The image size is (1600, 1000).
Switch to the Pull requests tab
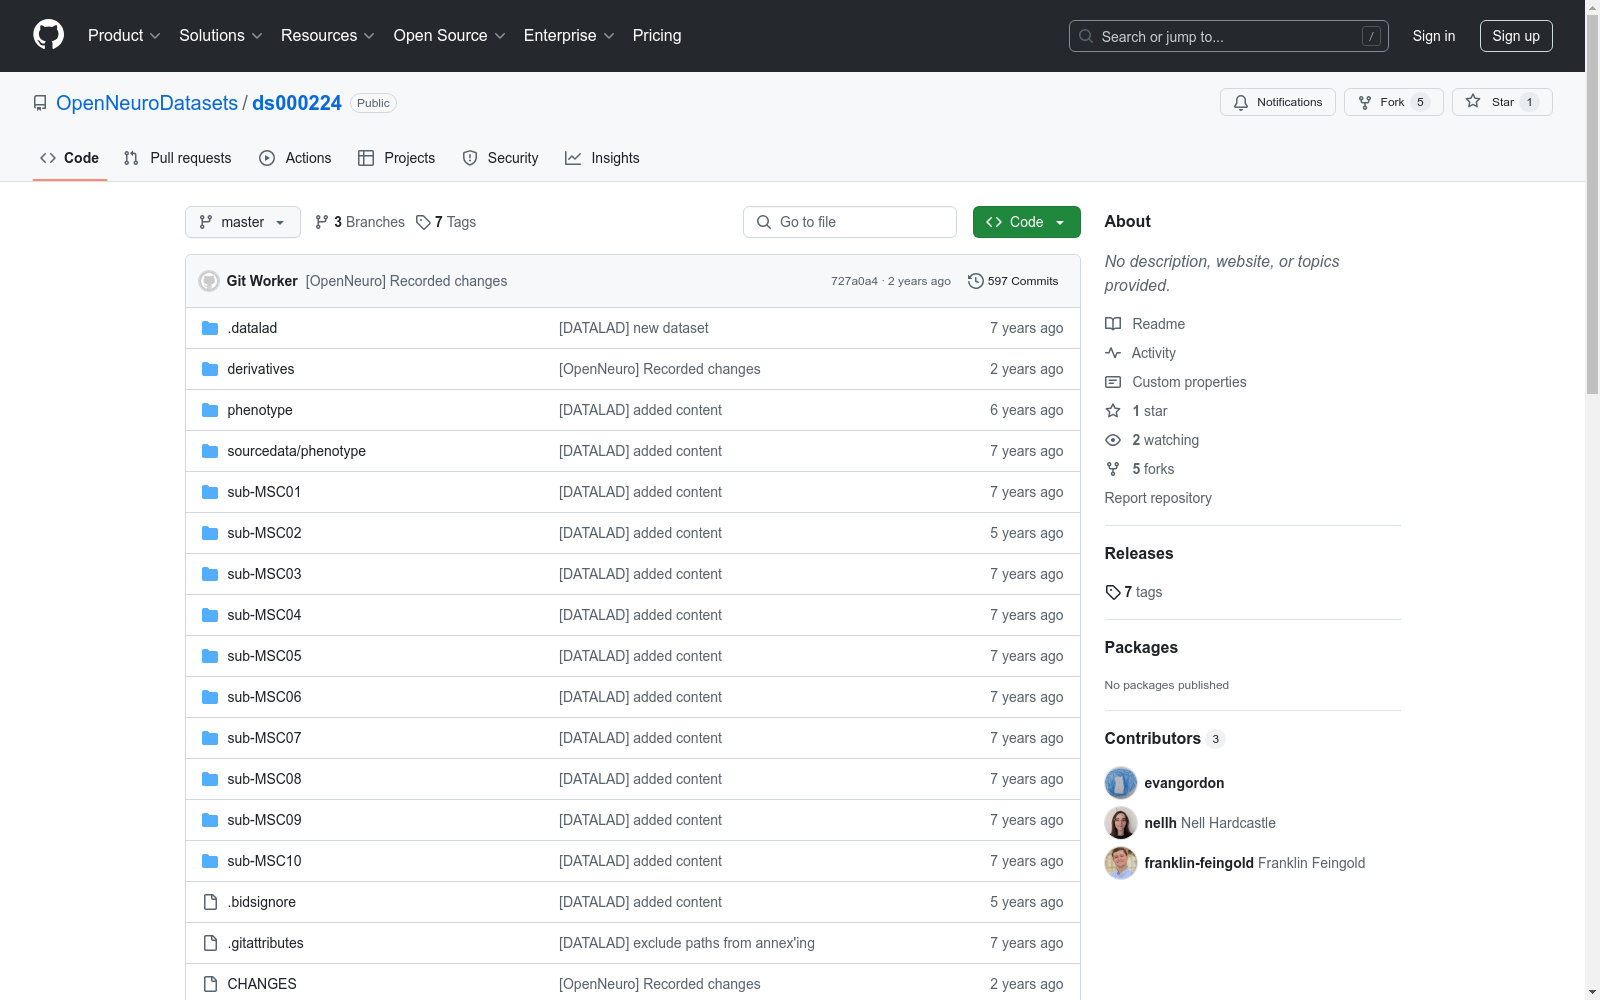(x=178, y=158)
